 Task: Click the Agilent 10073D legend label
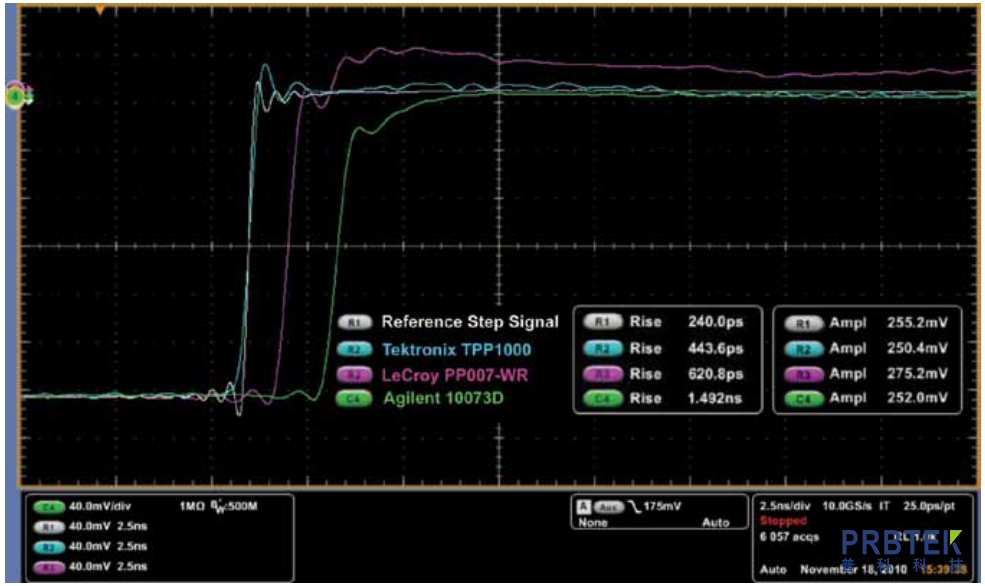[444, 399]
